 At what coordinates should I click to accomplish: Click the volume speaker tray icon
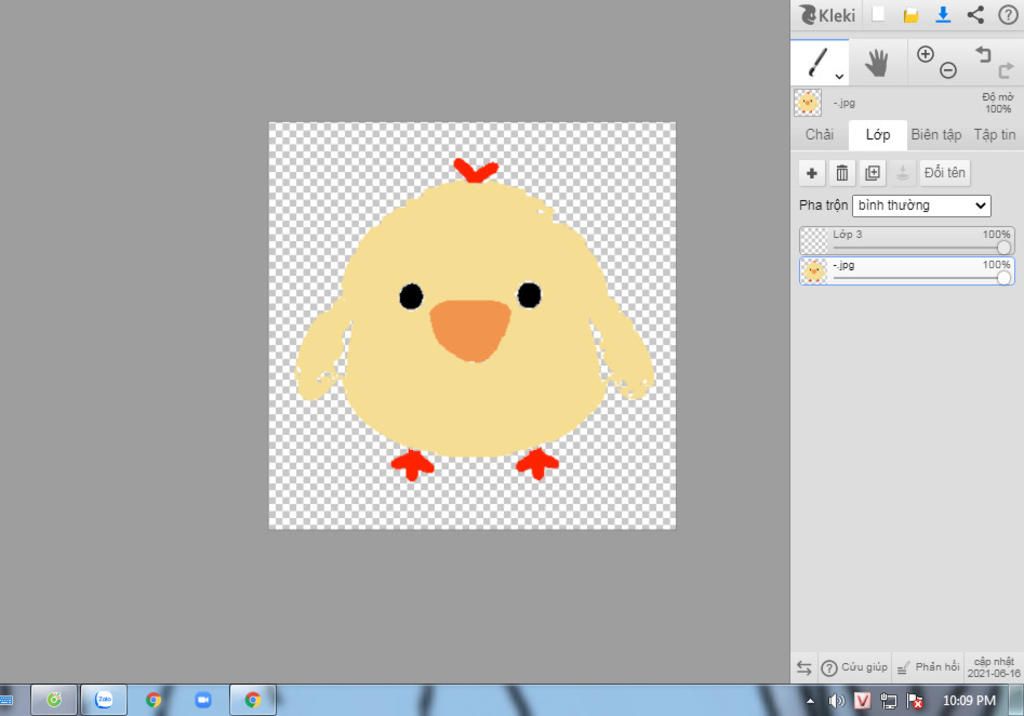pyautogui.click(x=835, y=701)
